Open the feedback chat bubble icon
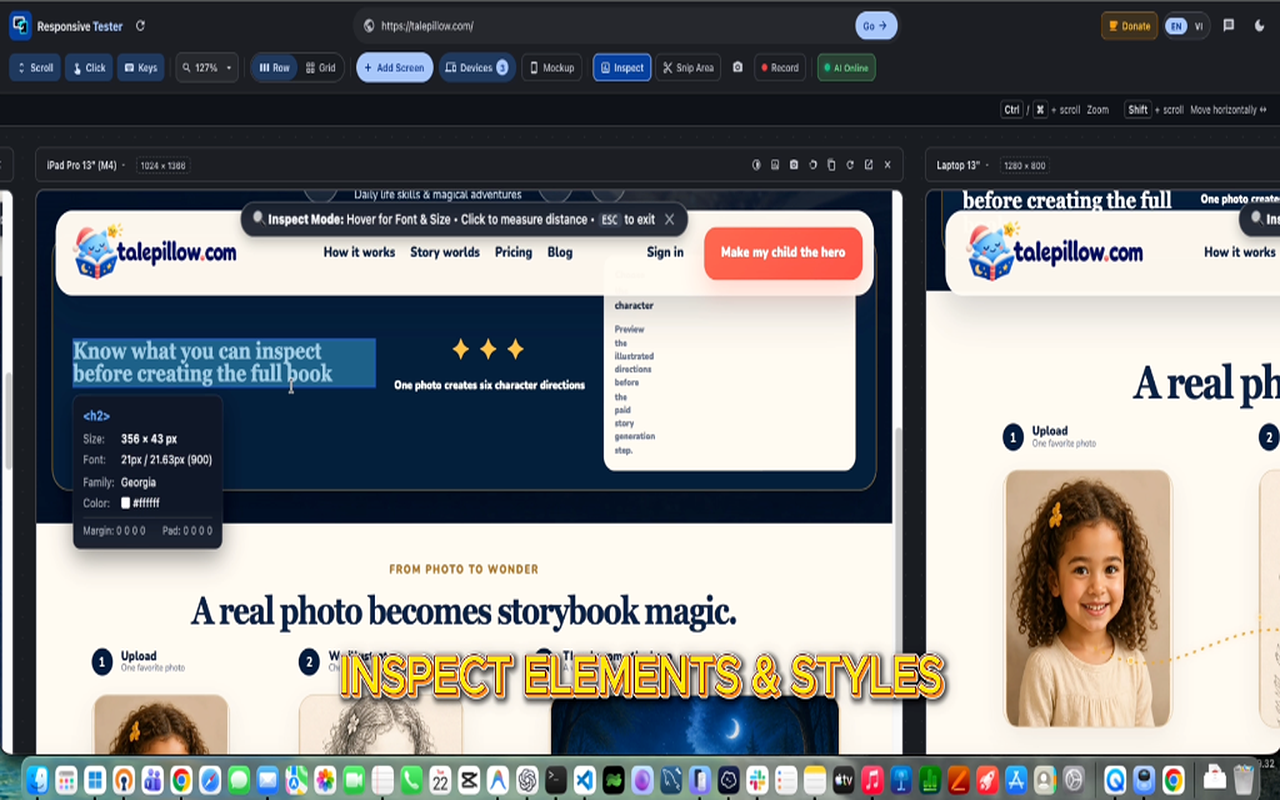1280x800 pixels. pyautogui.click(x=1229, y=26)
